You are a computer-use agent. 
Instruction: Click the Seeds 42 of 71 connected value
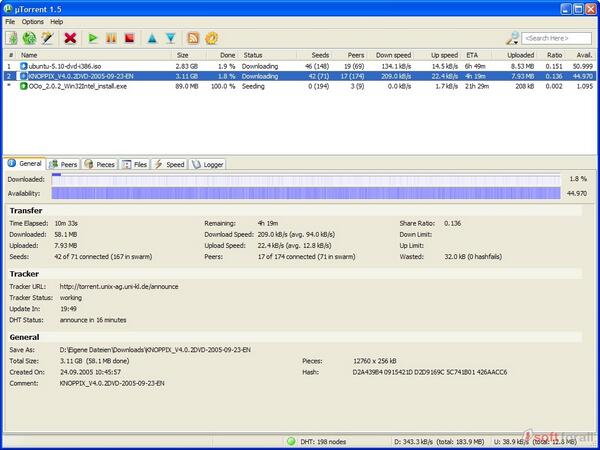[103, 256]
